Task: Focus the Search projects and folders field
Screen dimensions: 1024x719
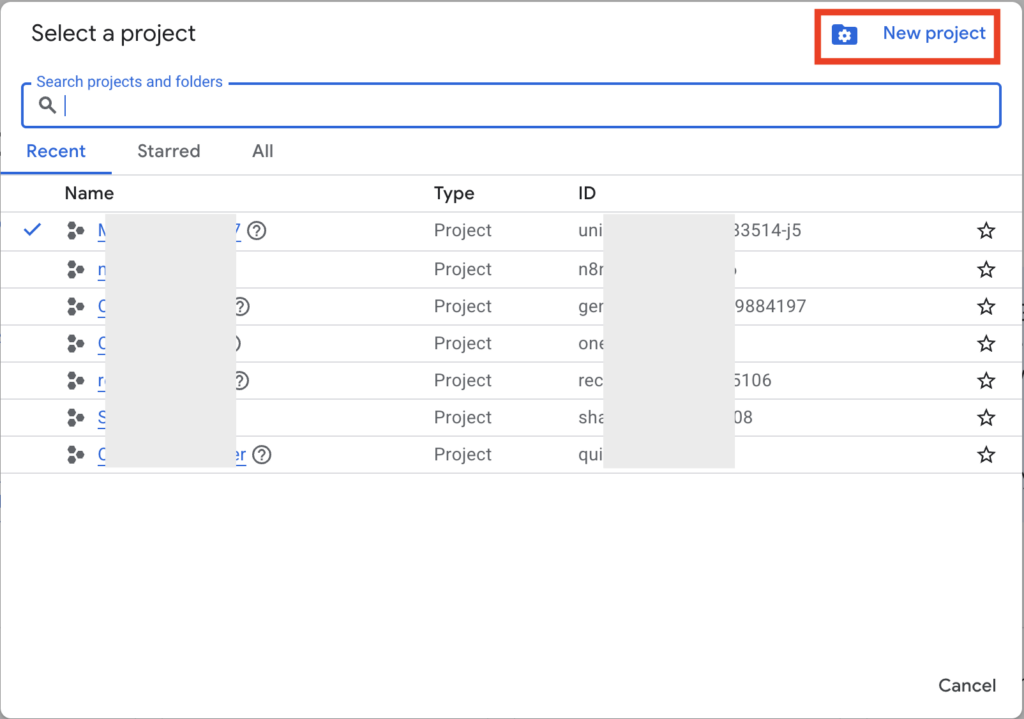Action: [520, 106]
